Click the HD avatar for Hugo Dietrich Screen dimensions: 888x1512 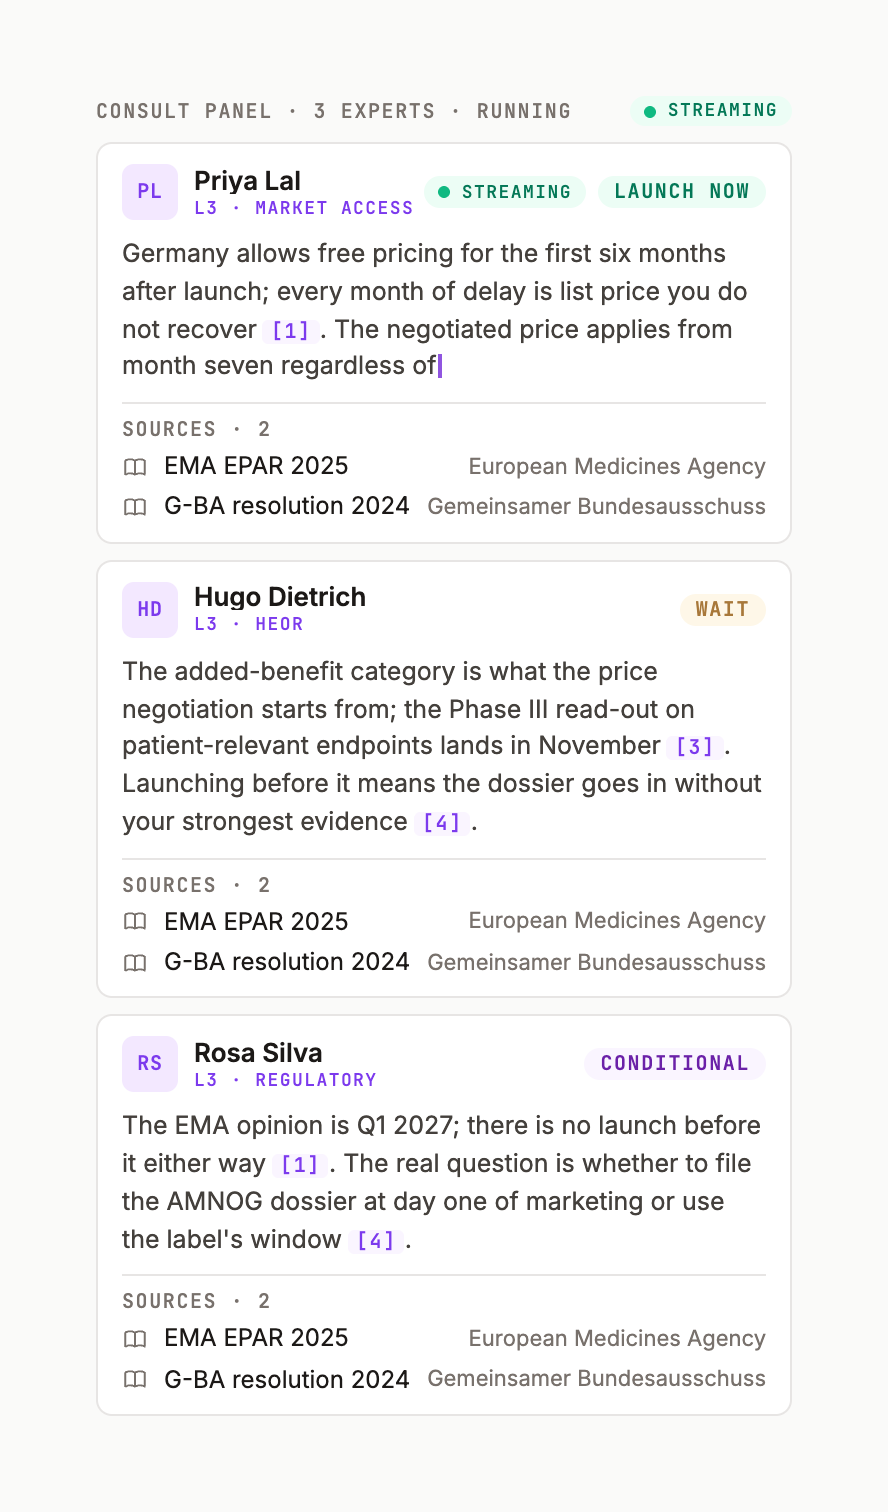coord(150,610)
